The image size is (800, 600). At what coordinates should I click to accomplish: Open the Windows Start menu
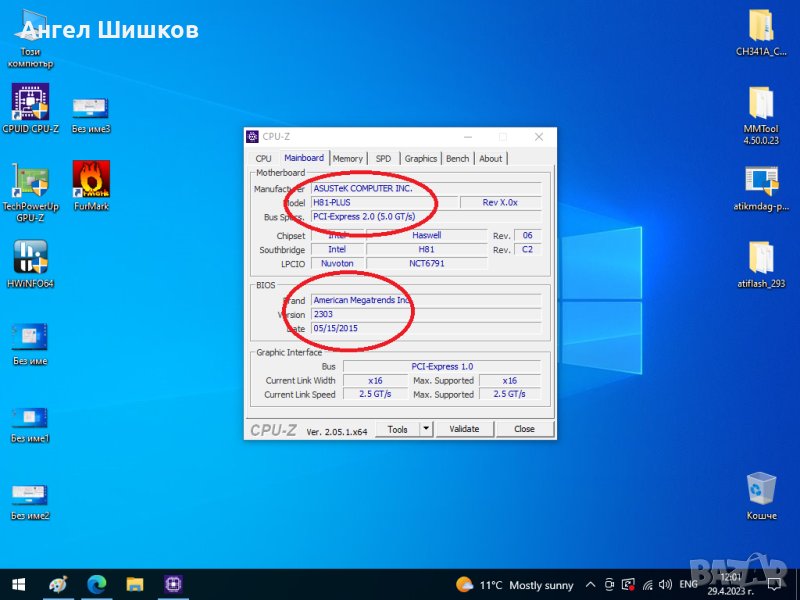pyautogui.click(x=18, y=584)
